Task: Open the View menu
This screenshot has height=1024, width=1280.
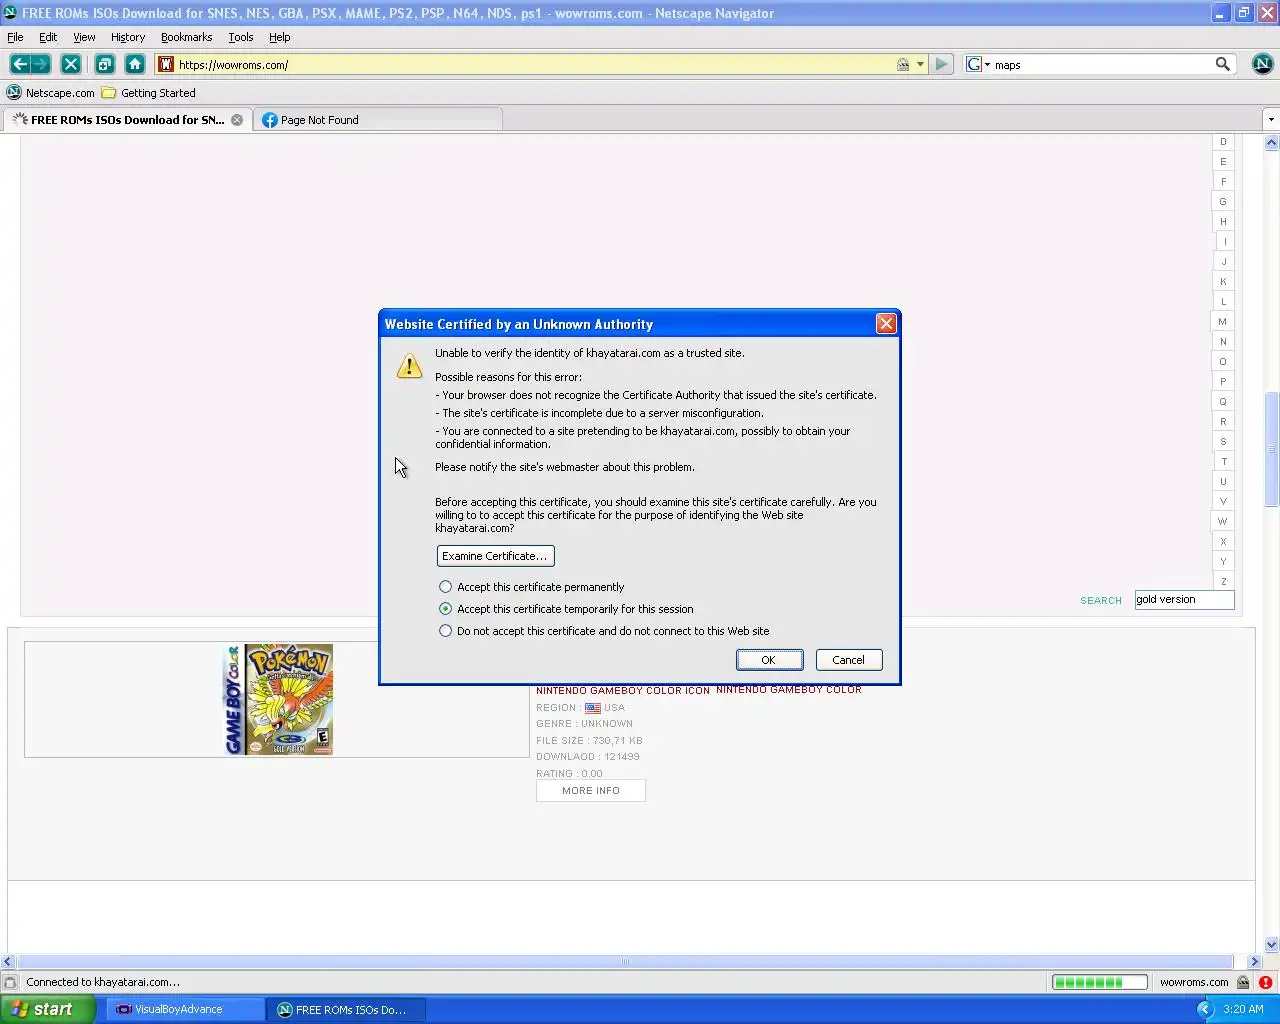Action: click(x=84, y=37)
